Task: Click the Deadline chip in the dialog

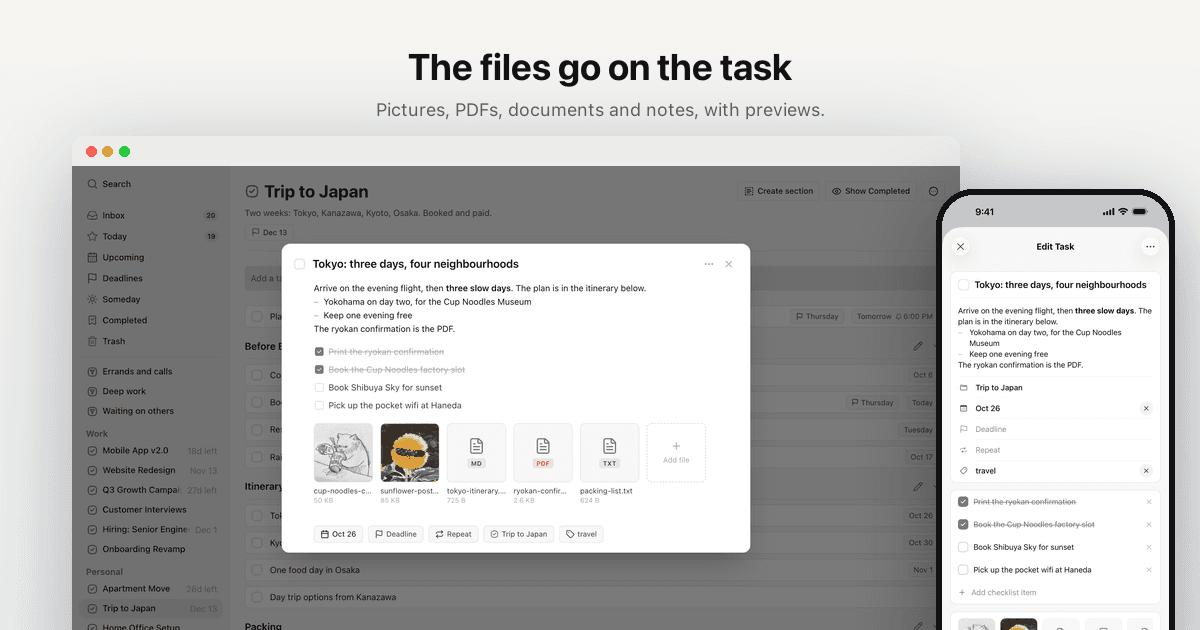Action: 396,534
